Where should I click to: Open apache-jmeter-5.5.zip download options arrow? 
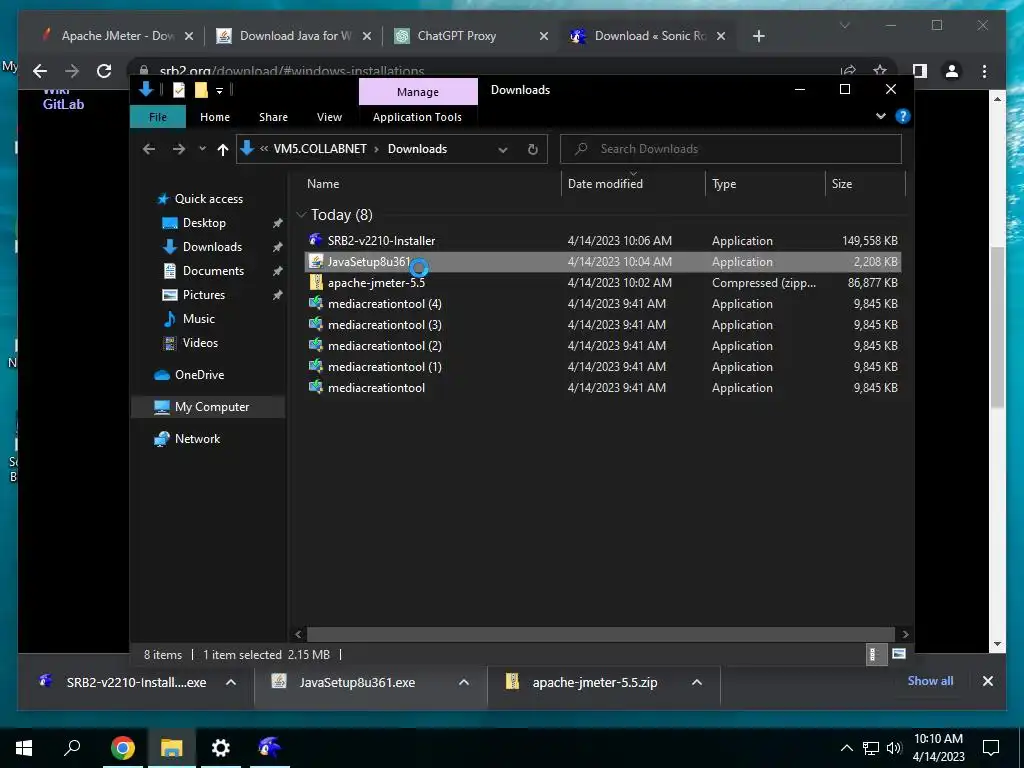tap(697, 682)
